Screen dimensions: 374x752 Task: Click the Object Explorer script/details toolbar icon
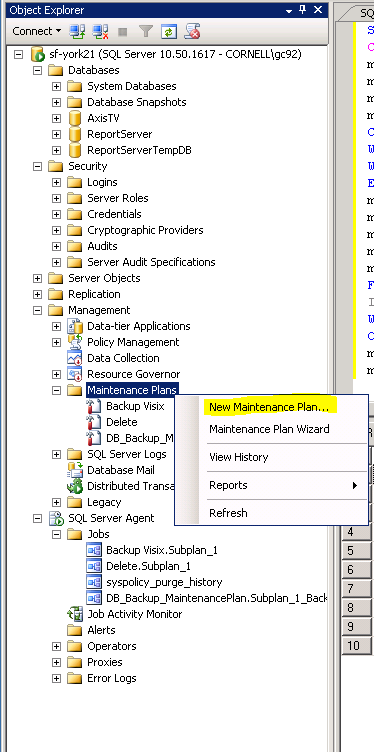coord(192,32)
